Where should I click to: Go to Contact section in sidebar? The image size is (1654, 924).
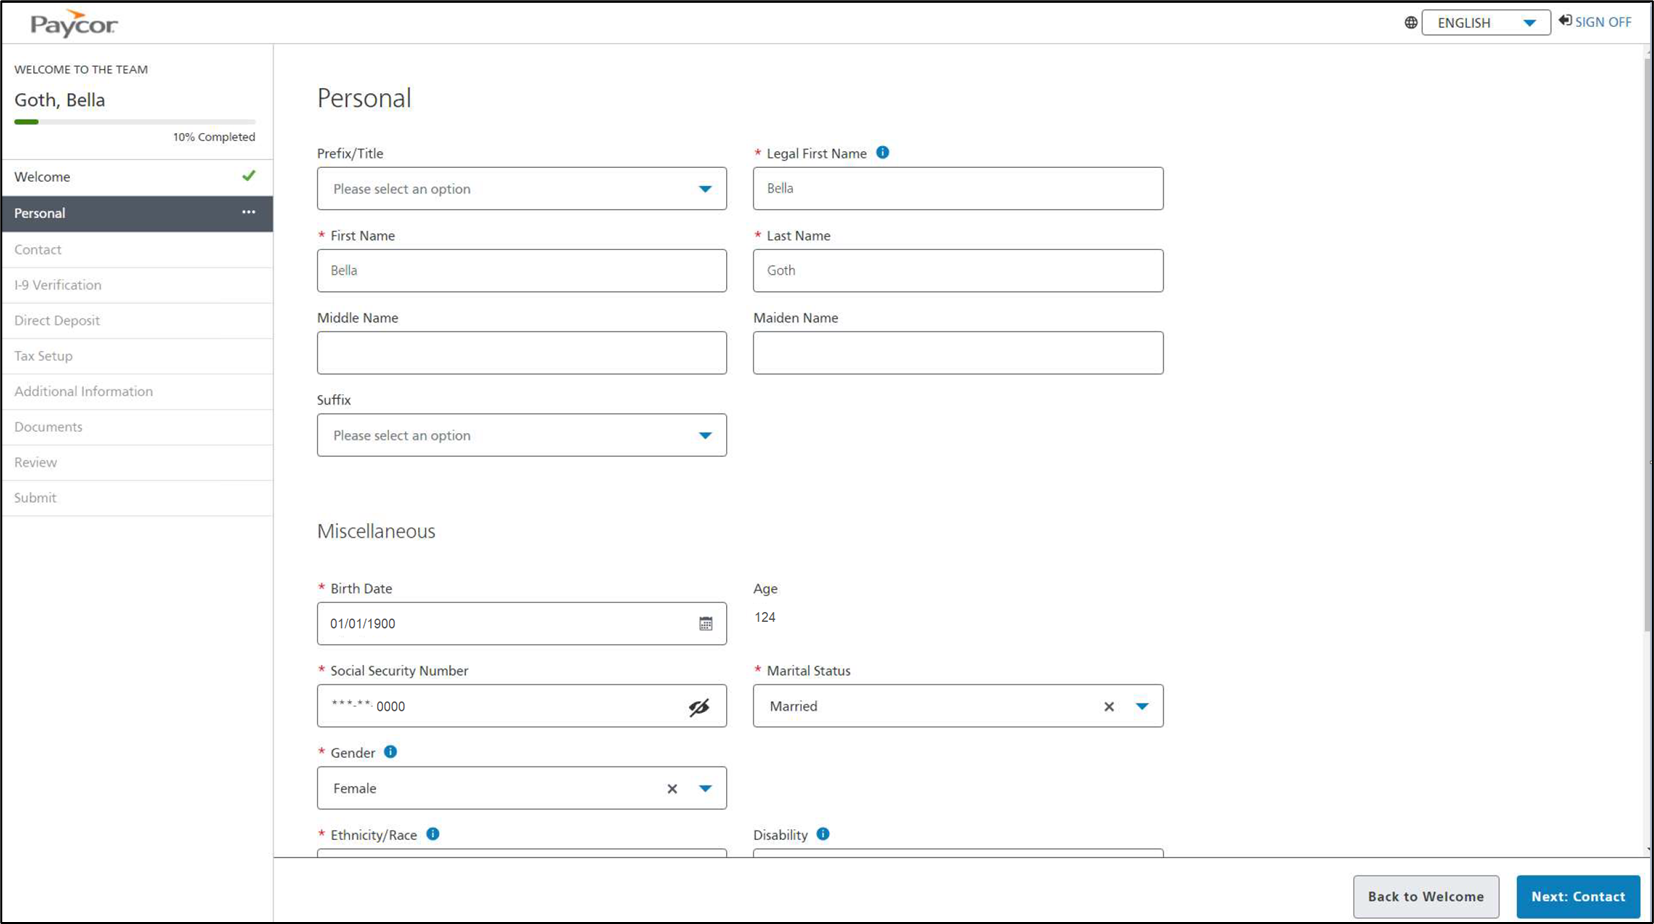[x=38, y=249]
